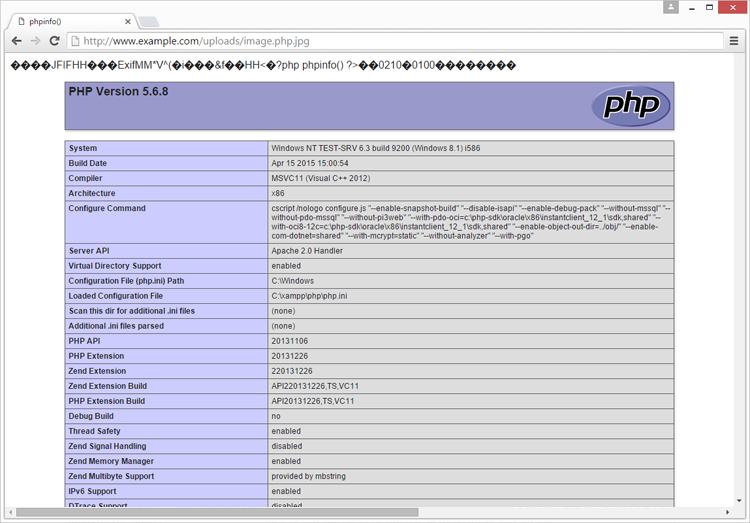This screenshot has height=523, width=750.
Task: Click the address bar URL field
Action: point(395,41)
